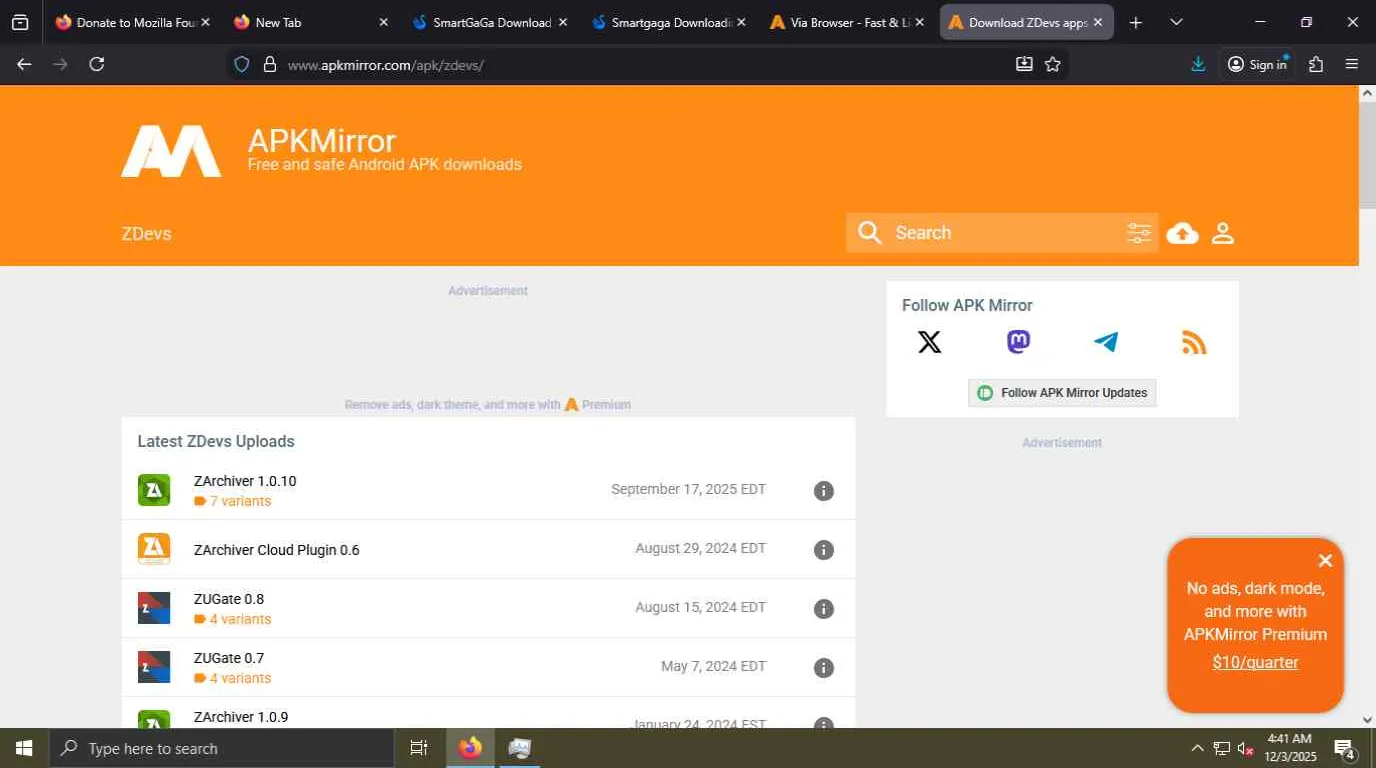Click the ZArchiver 1.0.10 app icon
1376x768 pixels.
coord(154,490)
